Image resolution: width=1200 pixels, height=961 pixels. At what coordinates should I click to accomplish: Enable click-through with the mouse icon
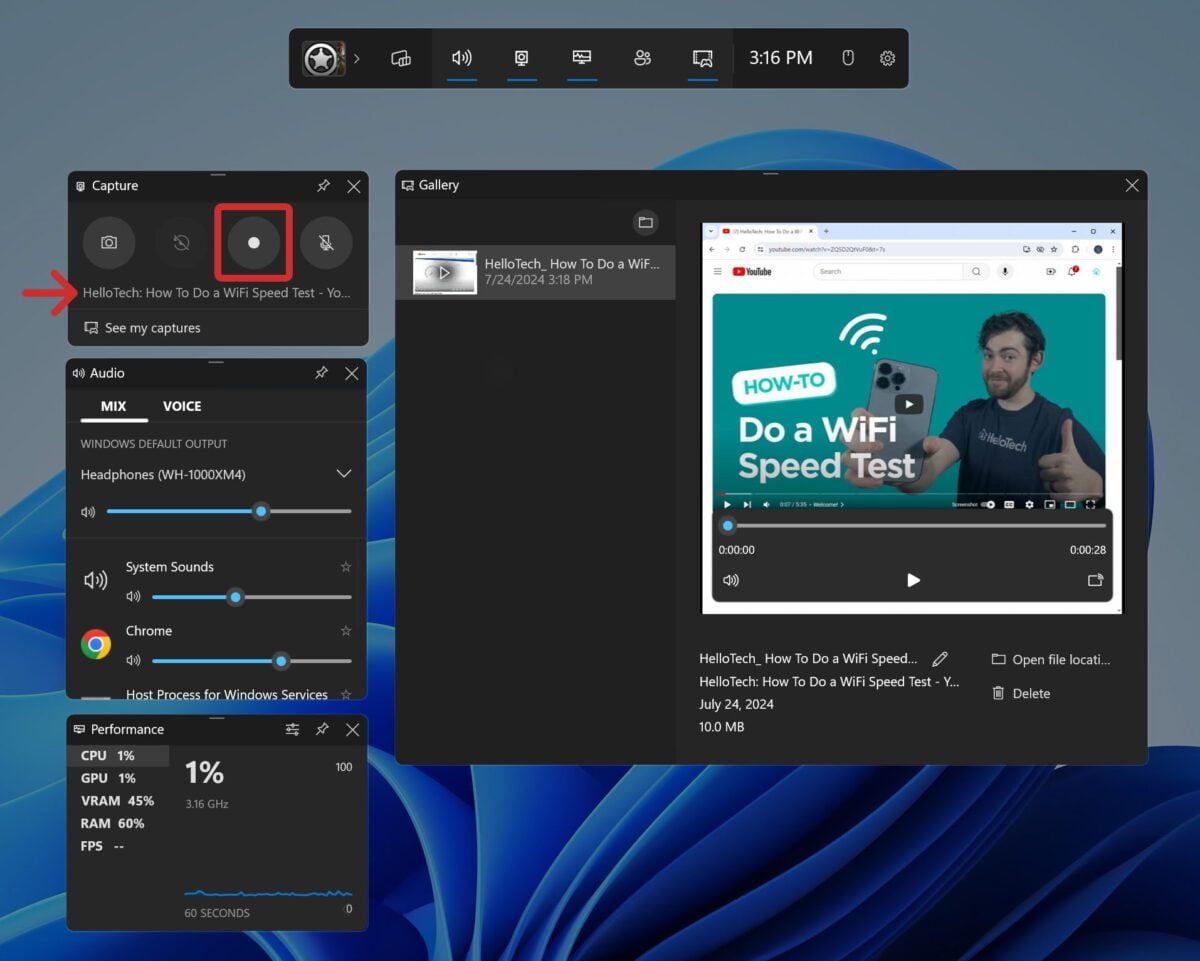[x=847, y=57]
